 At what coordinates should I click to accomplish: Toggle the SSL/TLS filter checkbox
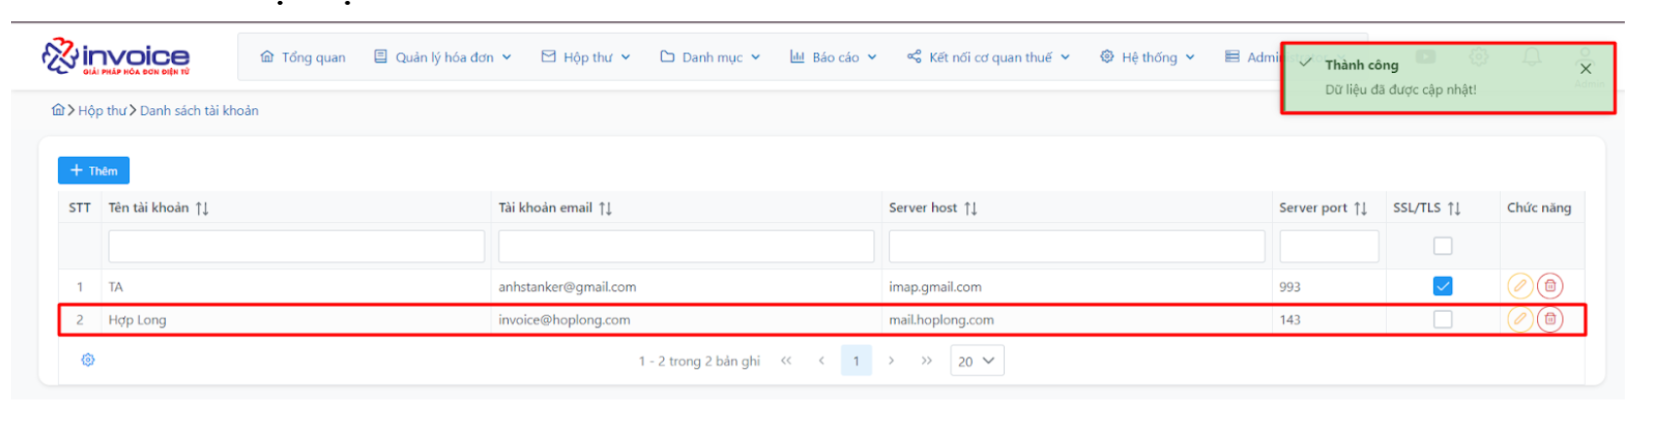[x=1442, y=246]
